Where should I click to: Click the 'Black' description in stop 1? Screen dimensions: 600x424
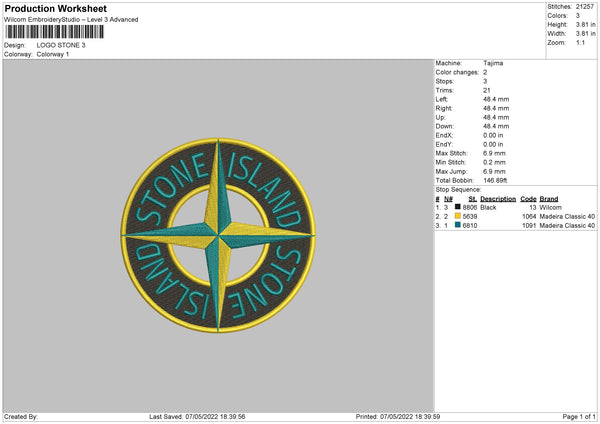[488, 207]
